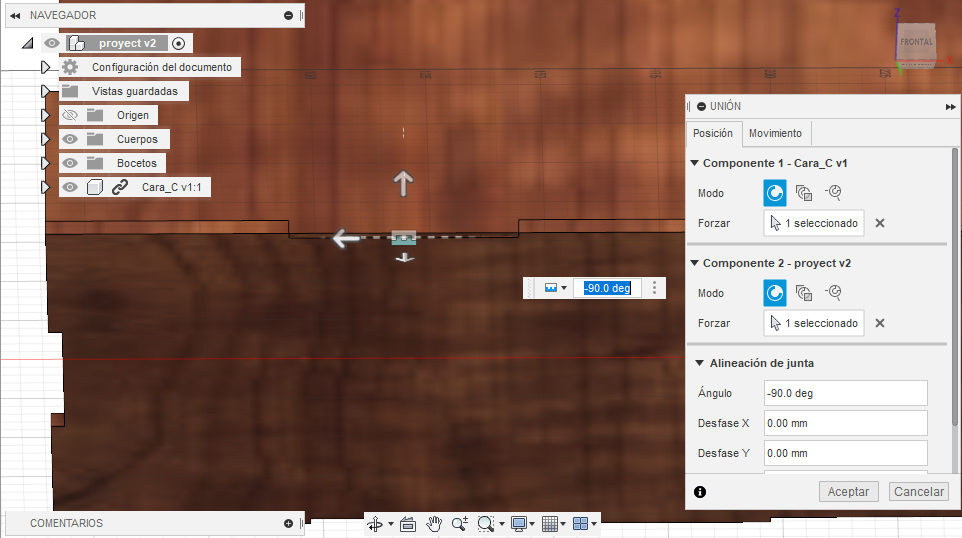962x538 pixels.
Task: Select the proyect v2 component icon
Action: pyautogui.click(x=77, y=43)
